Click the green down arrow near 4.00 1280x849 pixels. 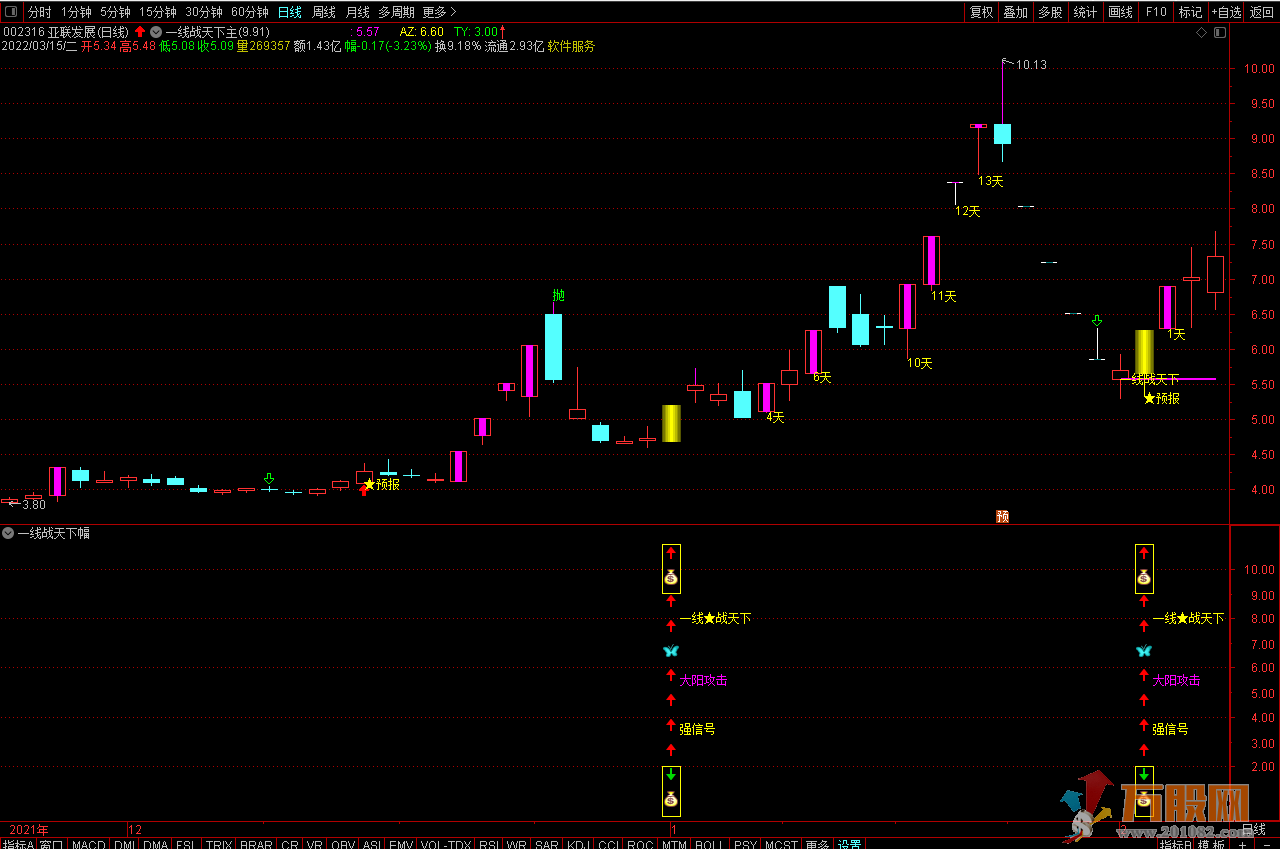pyautogui.click(x=268, y=479)
